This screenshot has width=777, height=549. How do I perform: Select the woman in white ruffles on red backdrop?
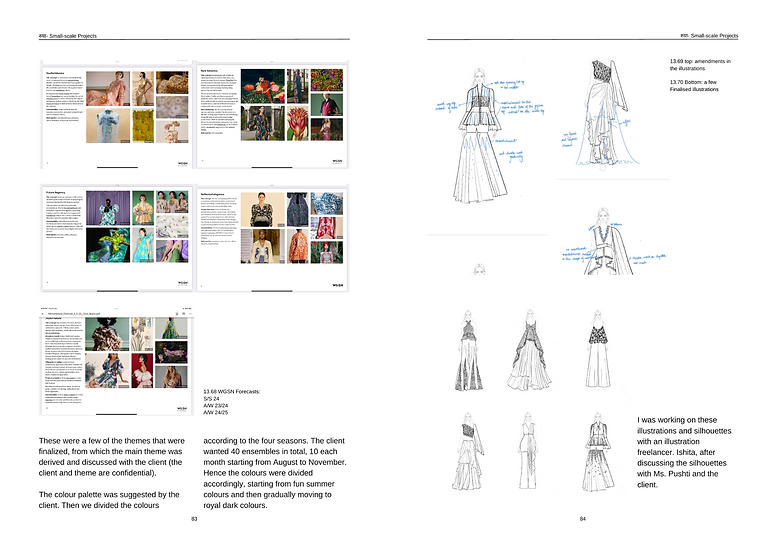(x=143, y=370)
